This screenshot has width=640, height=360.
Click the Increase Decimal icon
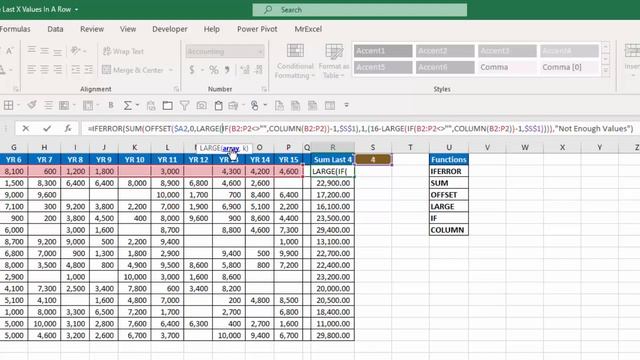tap(245, 70)
